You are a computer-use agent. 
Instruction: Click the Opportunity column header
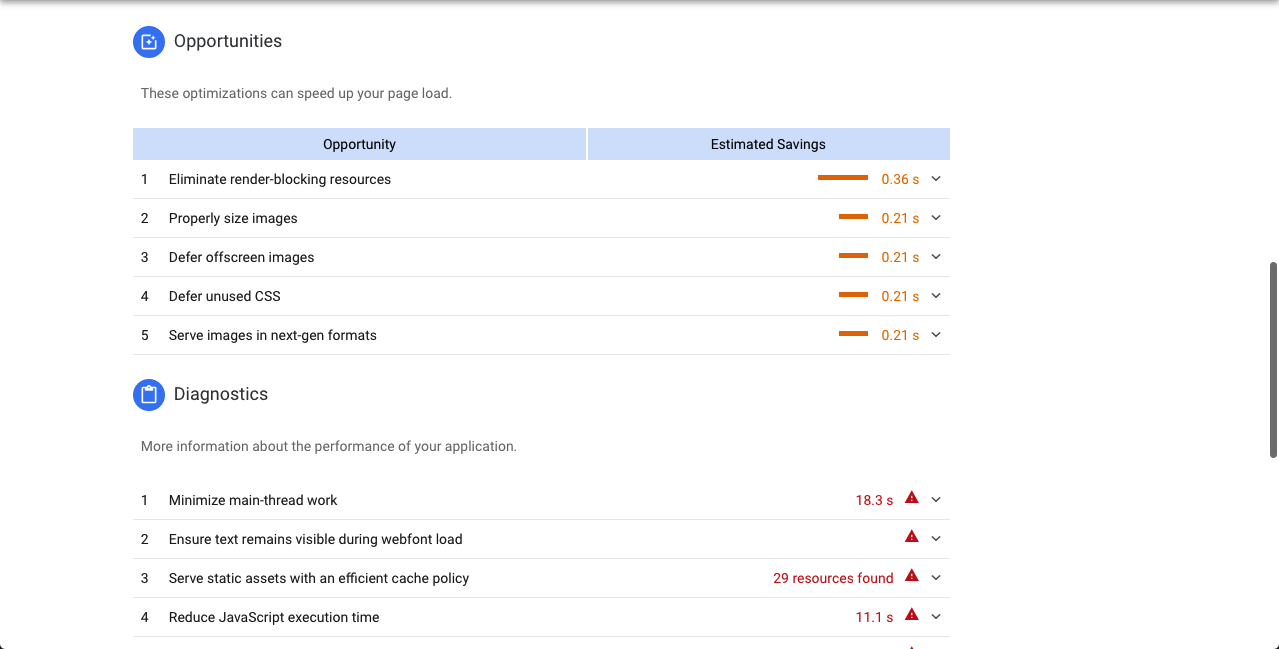359,144
